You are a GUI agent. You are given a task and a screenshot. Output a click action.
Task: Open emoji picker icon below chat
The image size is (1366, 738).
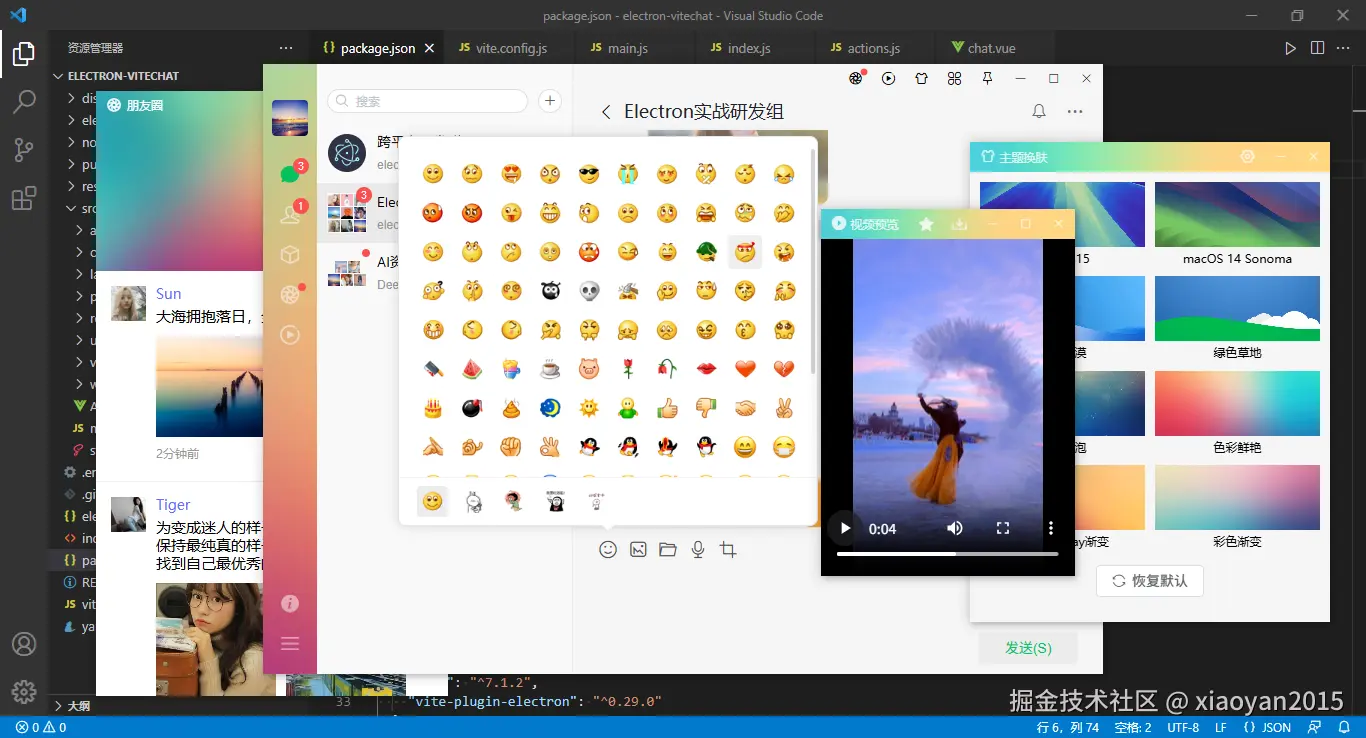point(608,549)
